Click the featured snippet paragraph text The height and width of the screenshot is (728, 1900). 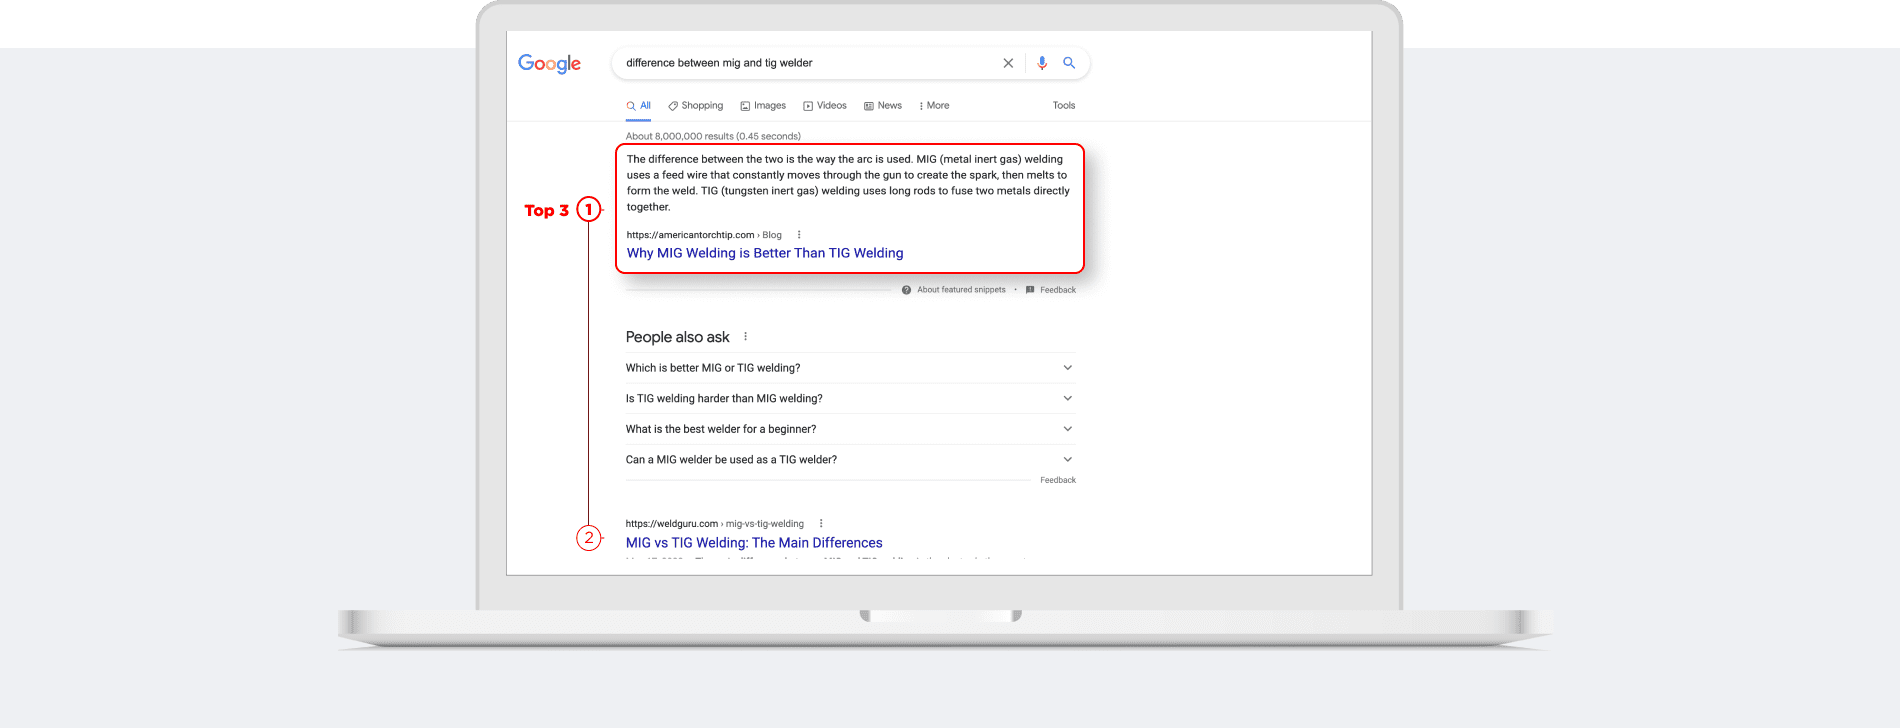pos(848,183)
